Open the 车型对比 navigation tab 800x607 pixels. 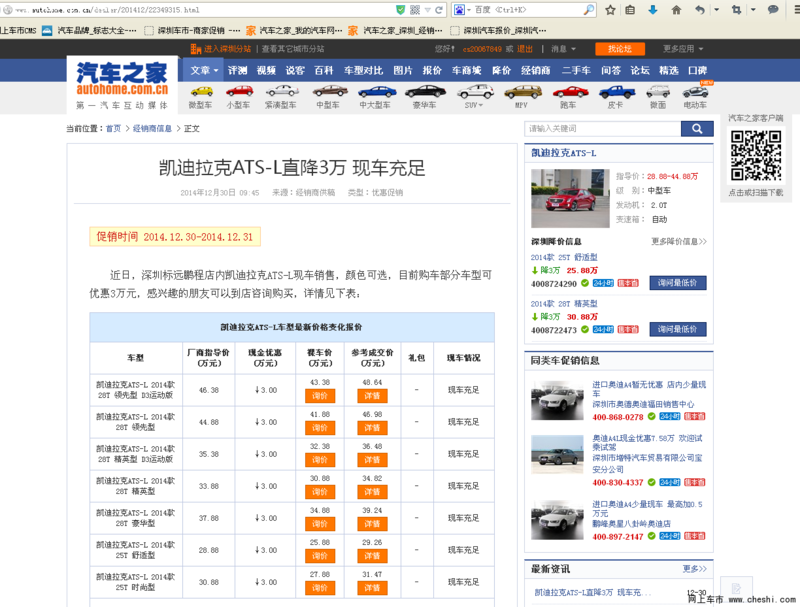tap(363, 70)
